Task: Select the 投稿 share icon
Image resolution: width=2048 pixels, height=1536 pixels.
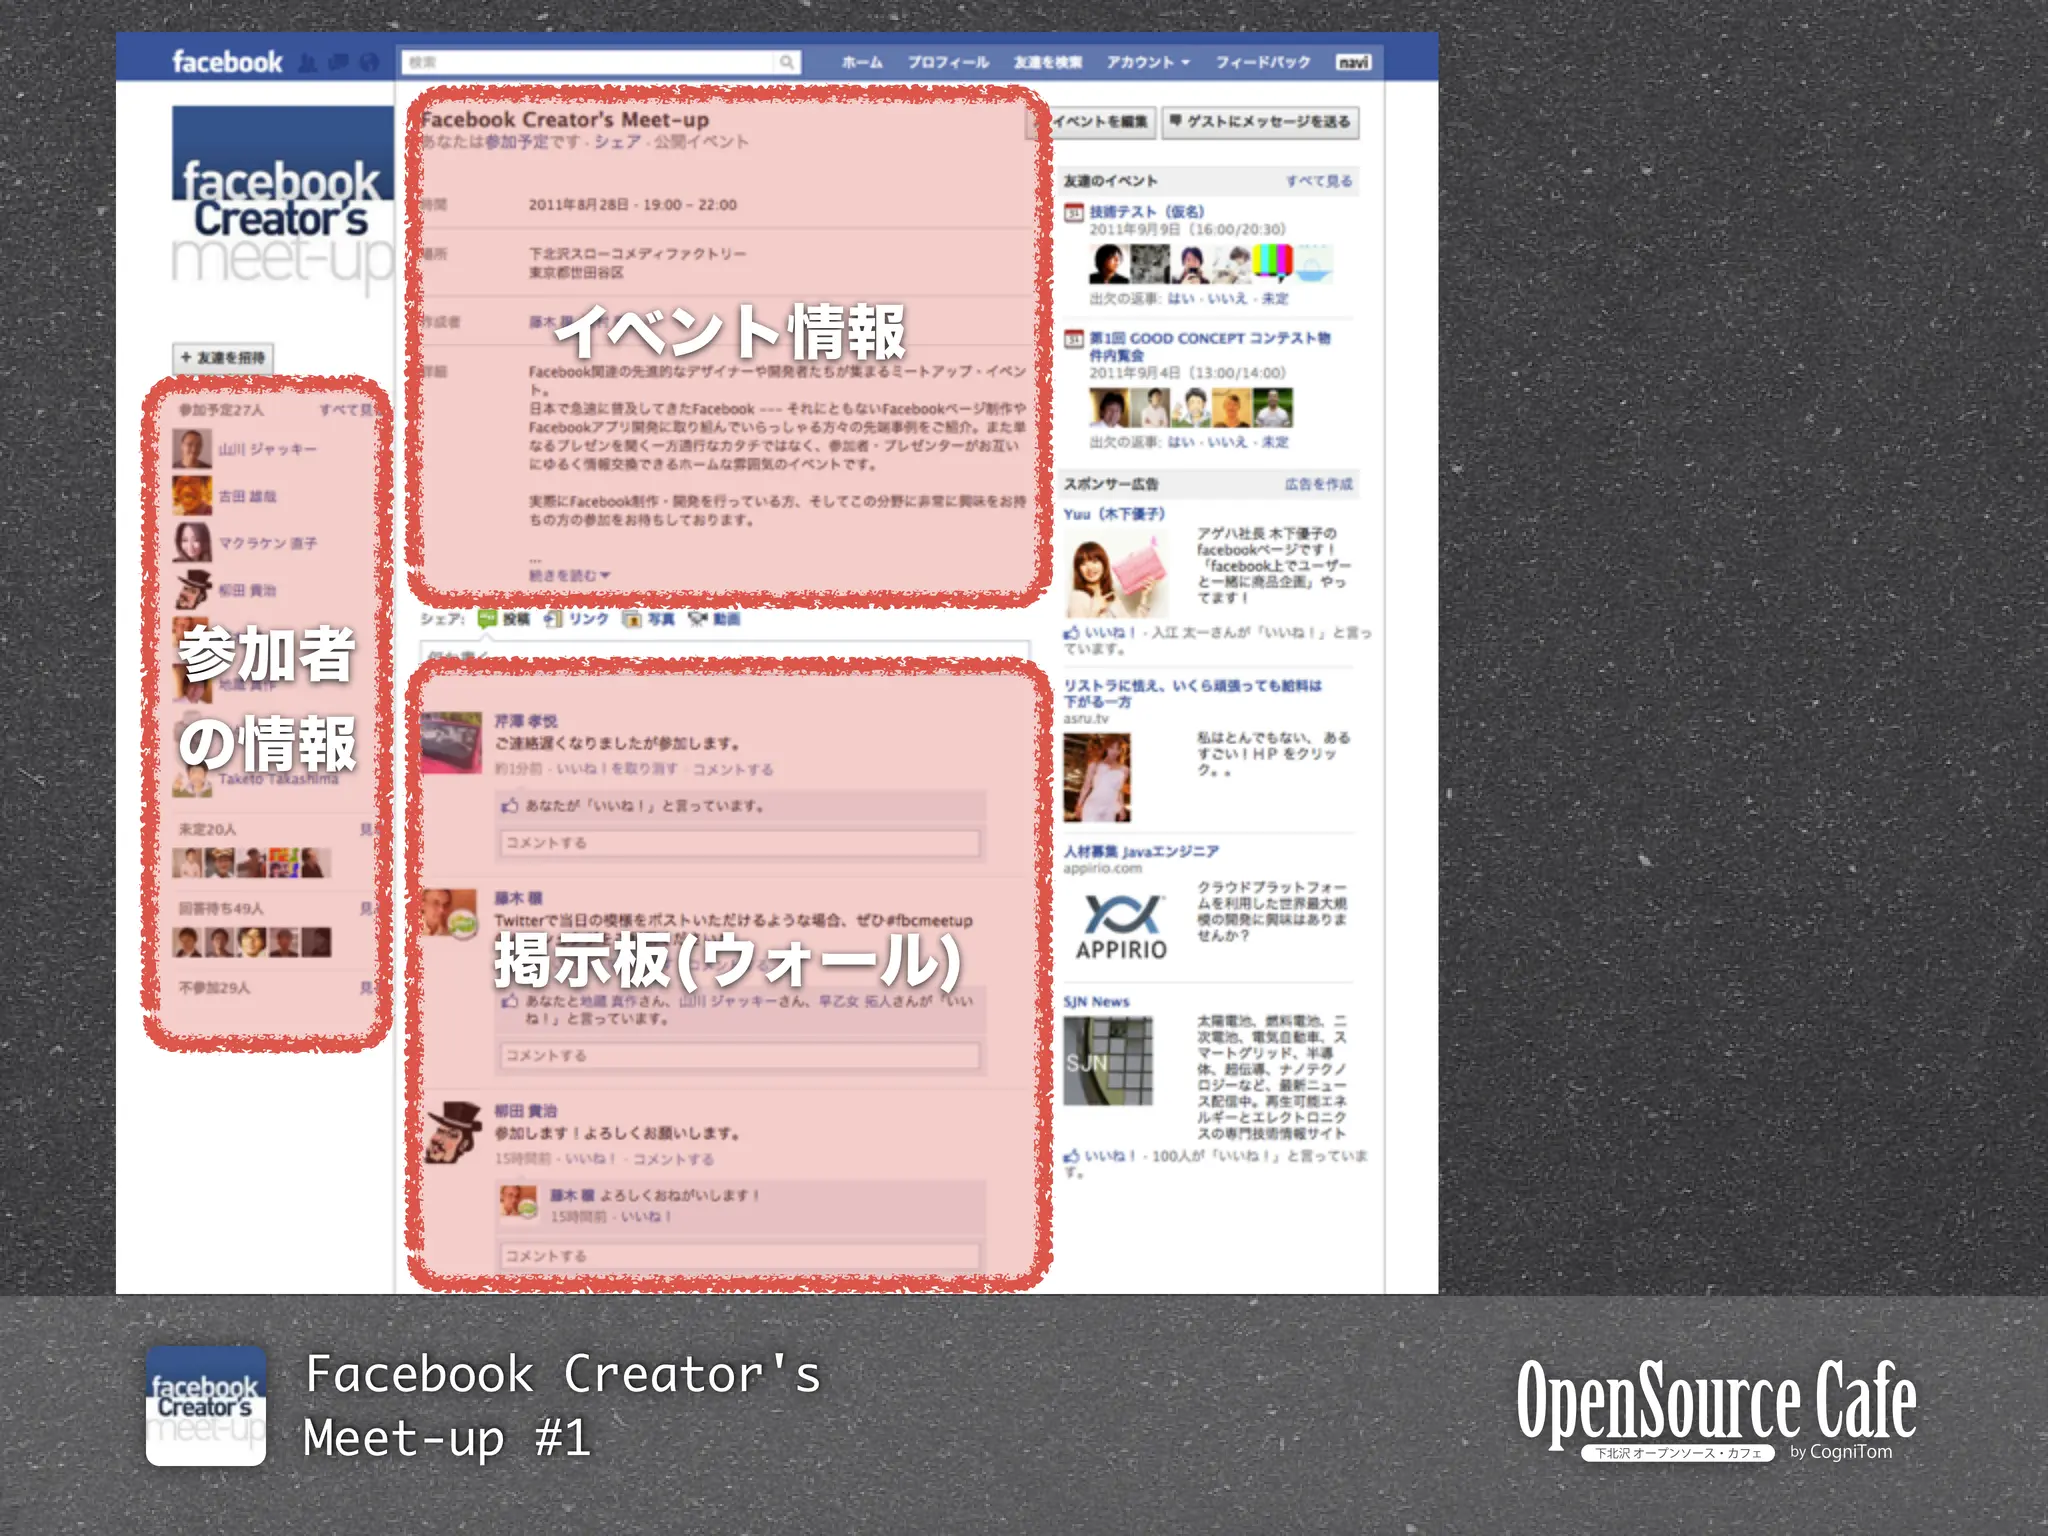Action: [488, 619]
